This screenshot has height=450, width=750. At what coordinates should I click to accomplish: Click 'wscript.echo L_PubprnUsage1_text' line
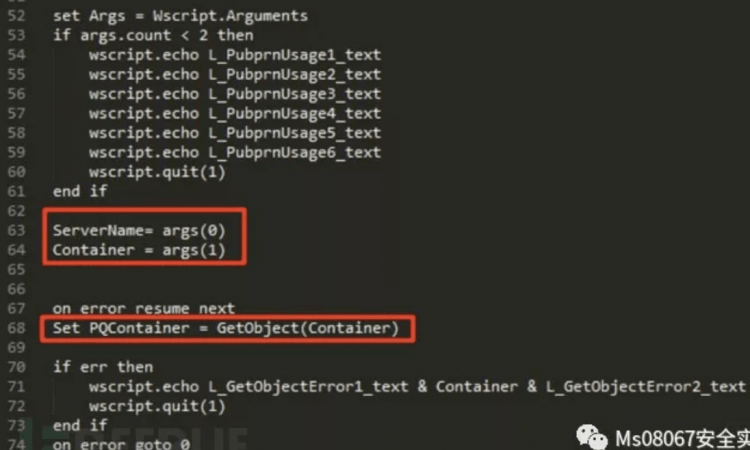235,55
